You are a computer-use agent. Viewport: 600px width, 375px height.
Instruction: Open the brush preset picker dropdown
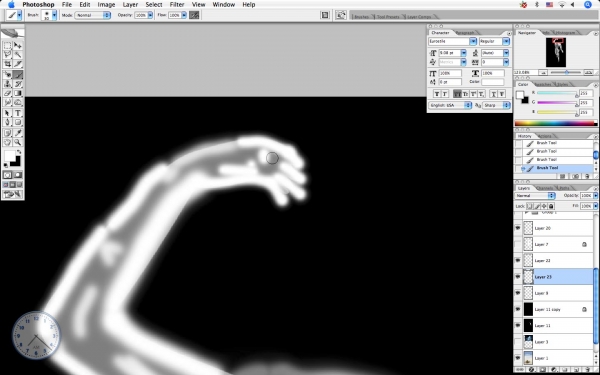54,15
